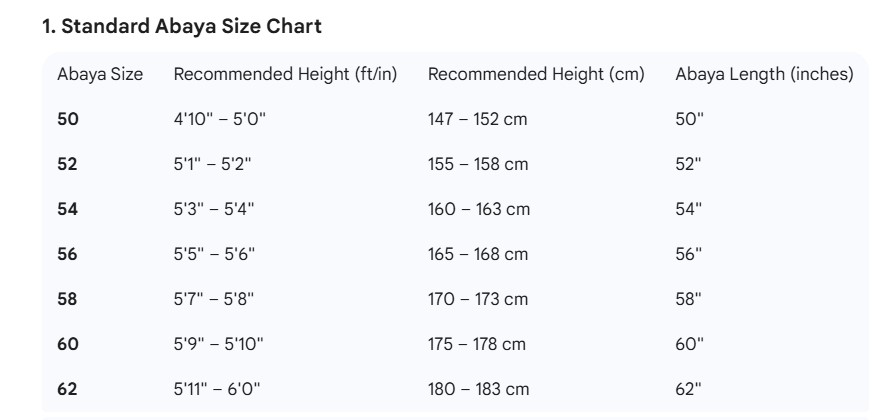Click the 5'3" – 5'4" height cell

(215, 210)
